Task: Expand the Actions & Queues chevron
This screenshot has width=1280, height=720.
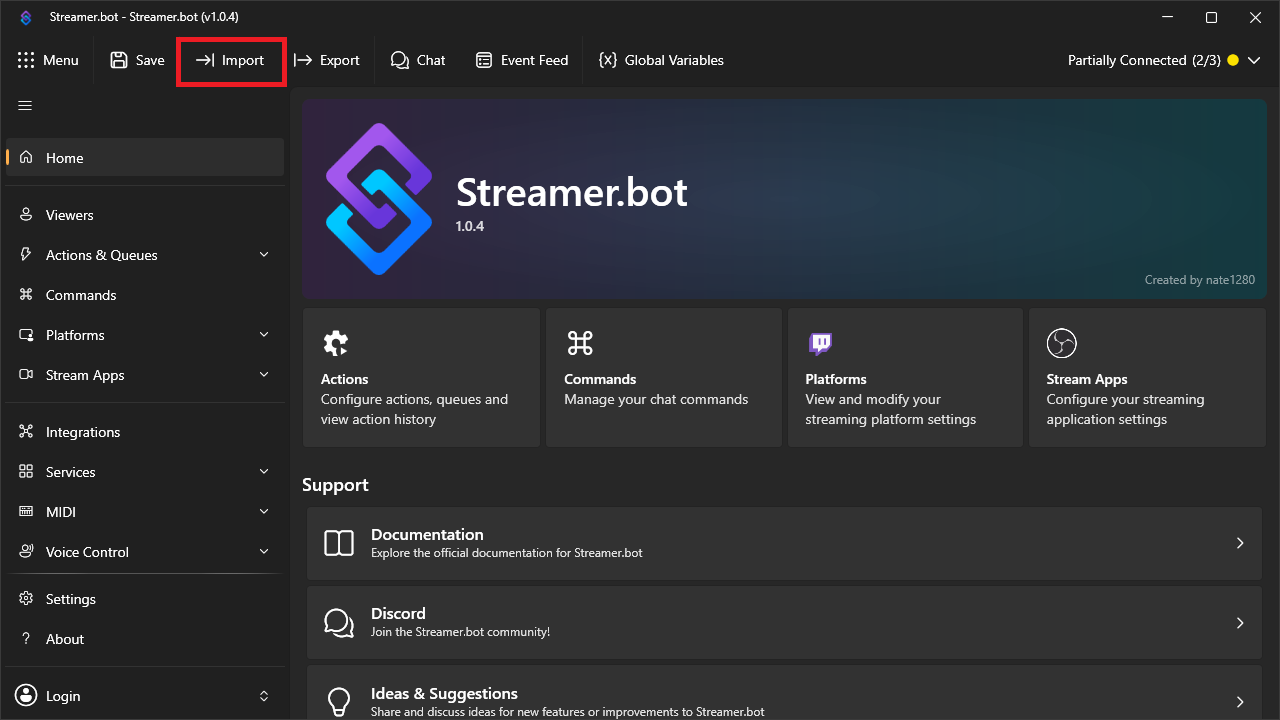Action: click(x=264, y=255)
